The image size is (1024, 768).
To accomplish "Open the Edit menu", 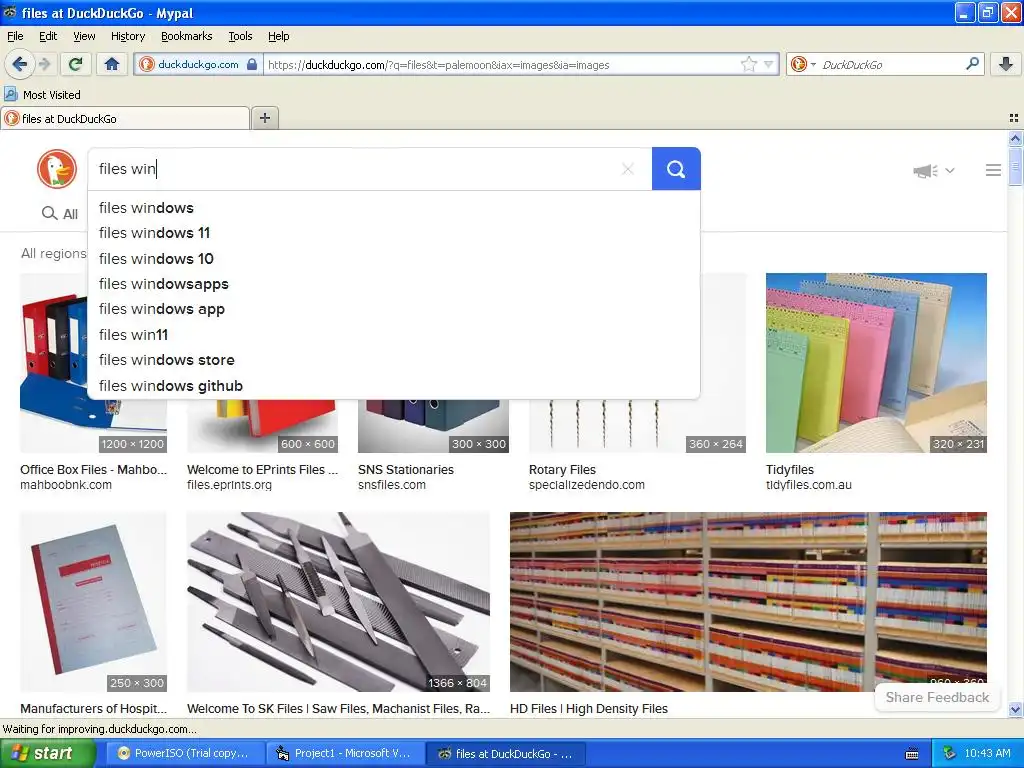I will (48, 36).
